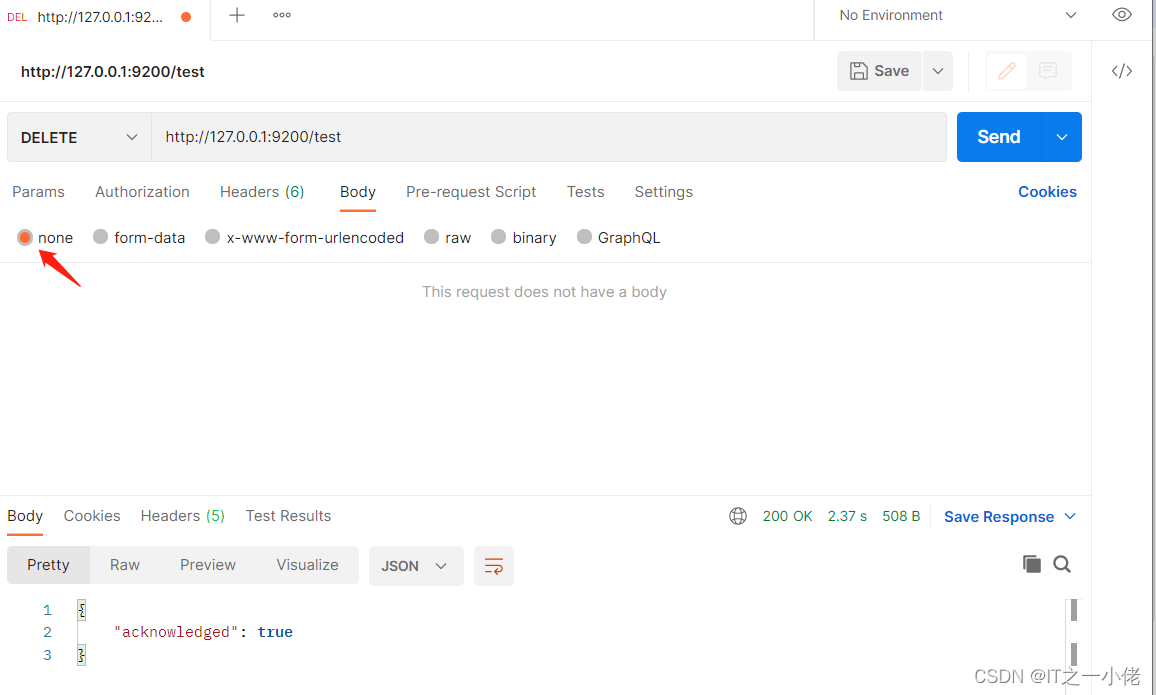This screenshot has height=695, width=1156.
Task: Open the Pre-request Script tab
Action: pos(471,192)
